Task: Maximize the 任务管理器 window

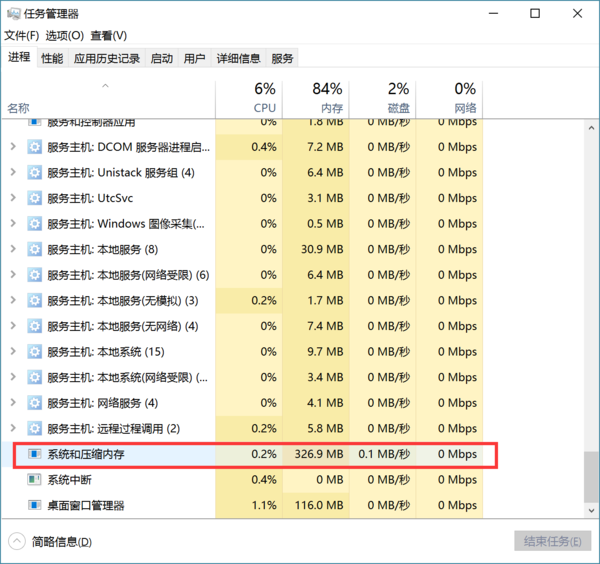Action: [535, 13]
